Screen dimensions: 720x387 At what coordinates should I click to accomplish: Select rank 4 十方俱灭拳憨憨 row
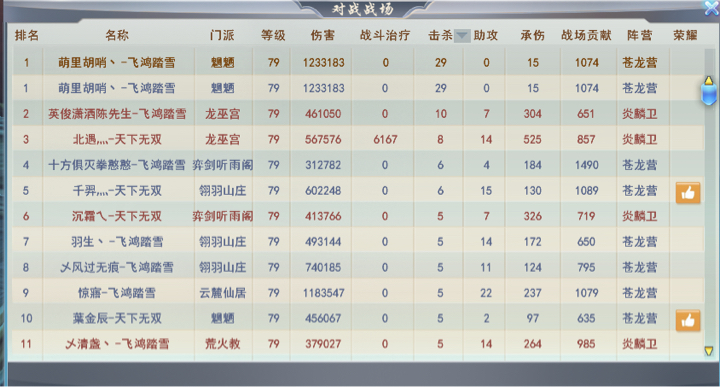pyautogui.click(x=358, y=165)
